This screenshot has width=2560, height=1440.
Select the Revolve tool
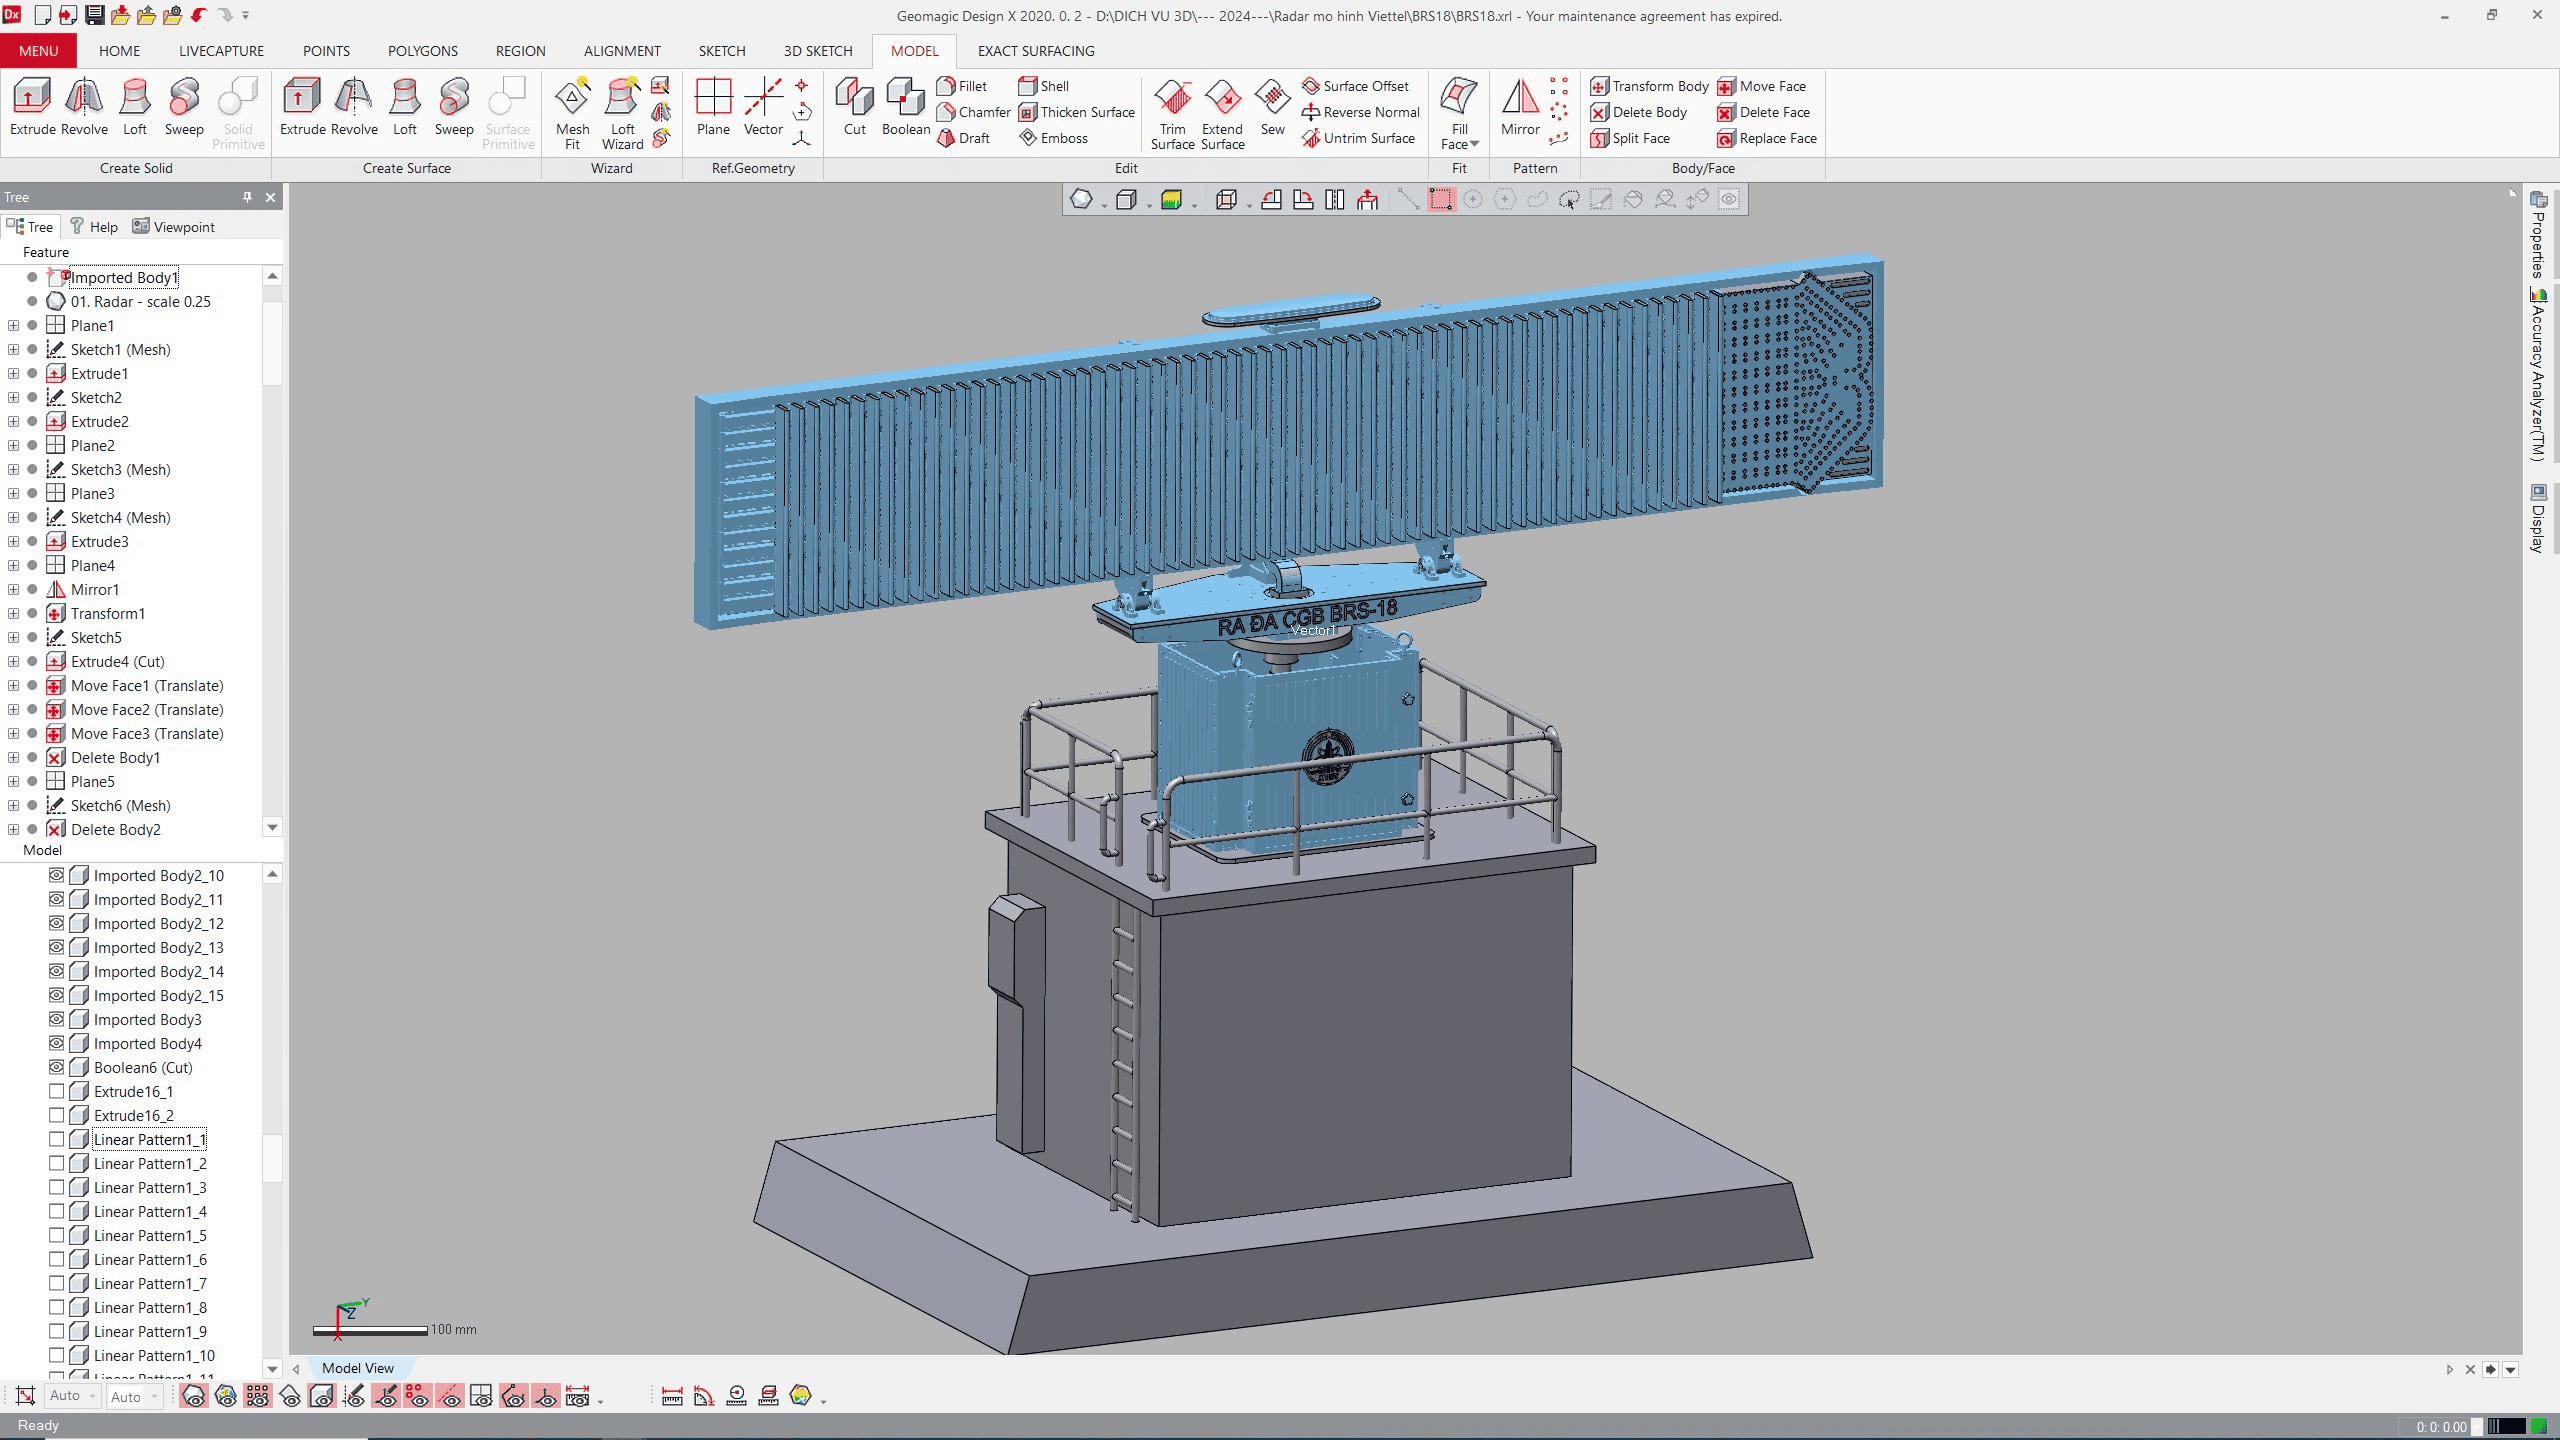[84, 107]
